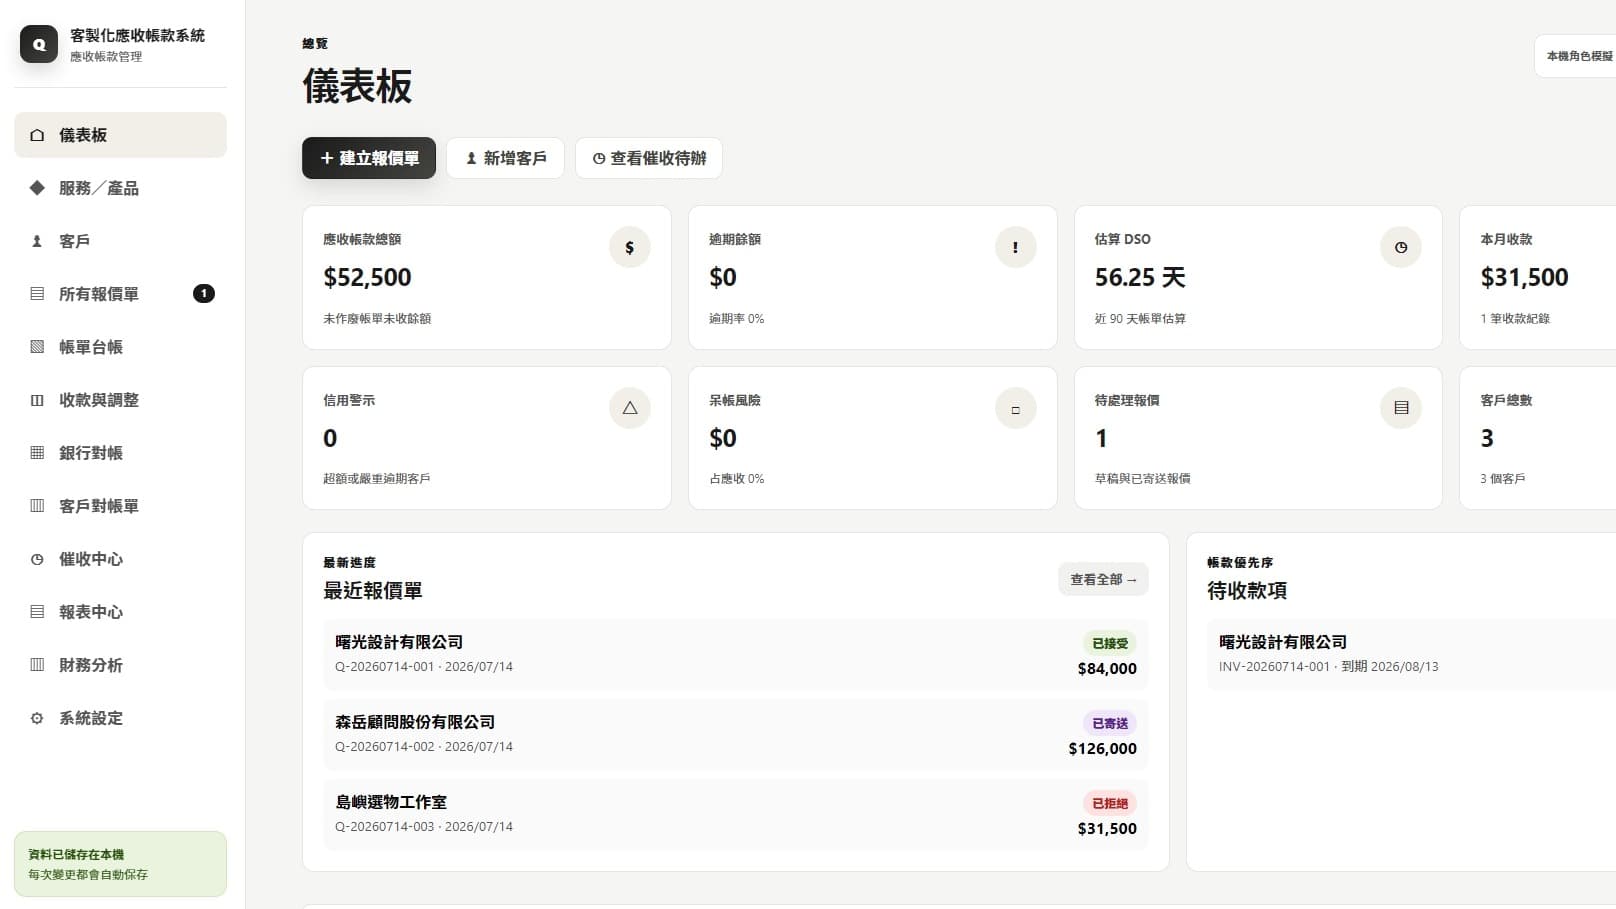Open invoice INV-20260714-001 in 待收款項

tap(1411, 655)
